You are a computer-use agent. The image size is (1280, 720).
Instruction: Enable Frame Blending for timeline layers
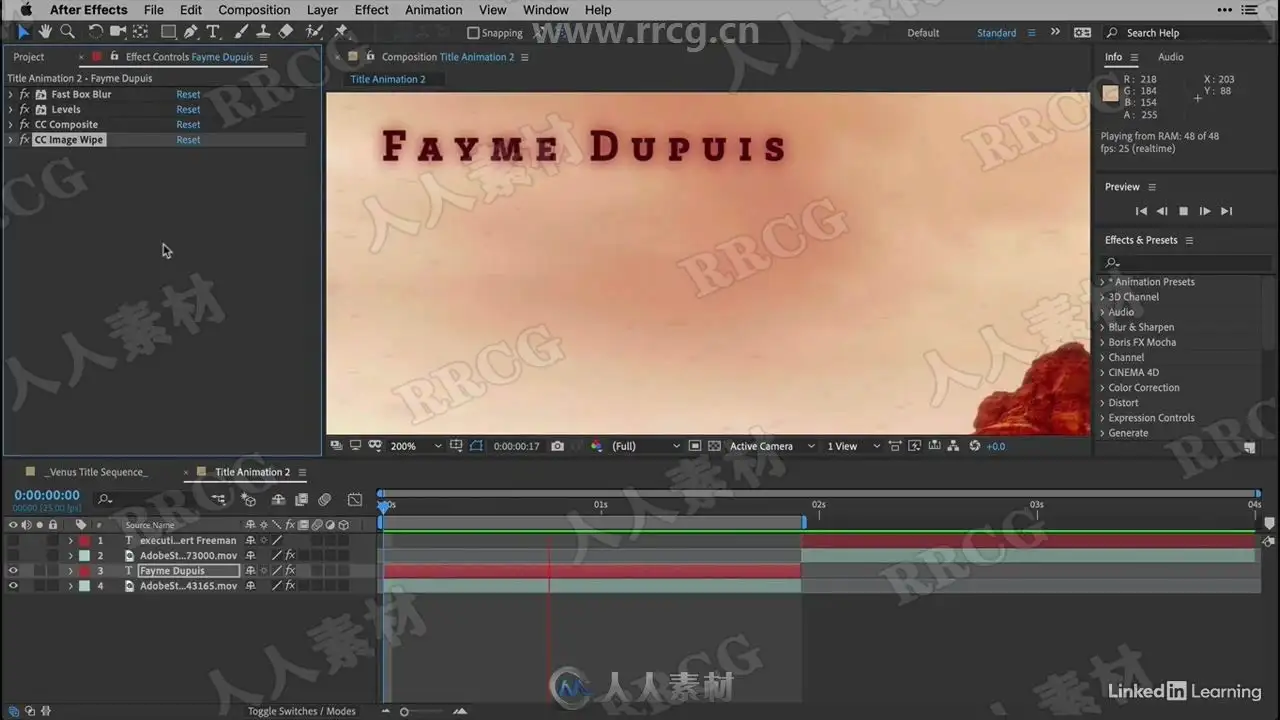pyautogui.click(x=301, y=499)
